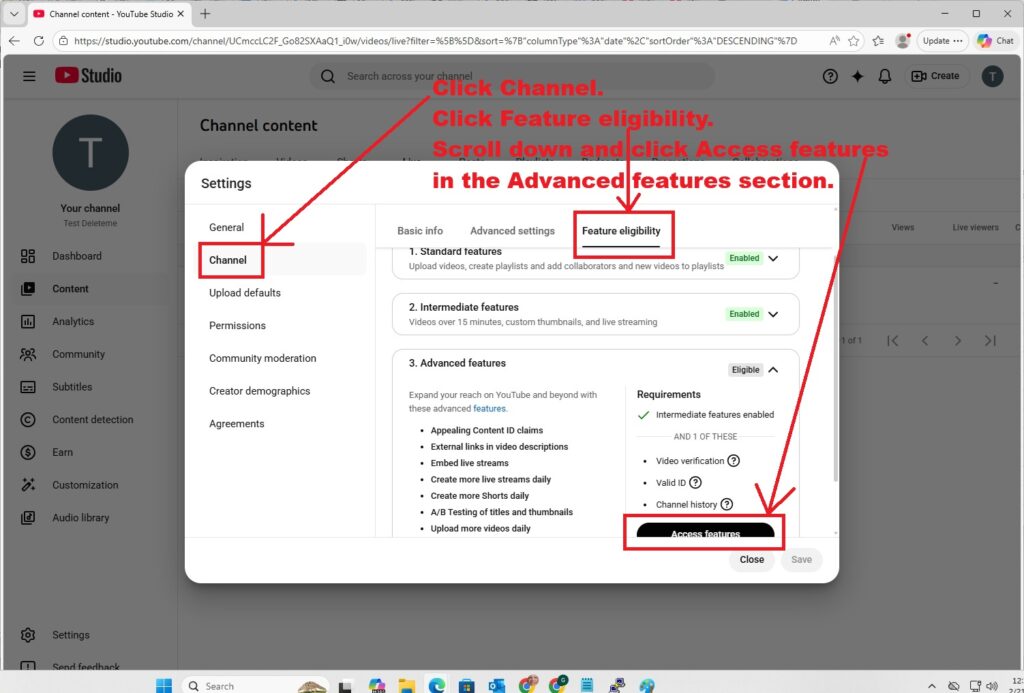Viewport: 1024px width, 693px height.
Task: Expand the Intermediate features section chevron
Action: [772, 314]
